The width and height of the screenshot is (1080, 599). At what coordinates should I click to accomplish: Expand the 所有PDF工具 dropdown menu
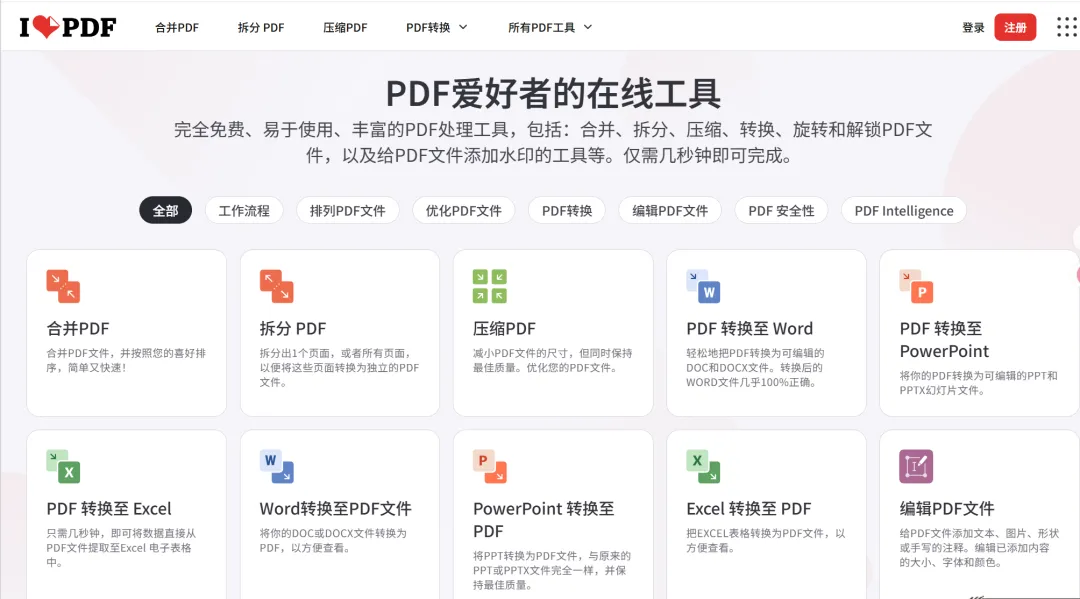[x=550, y=28]
